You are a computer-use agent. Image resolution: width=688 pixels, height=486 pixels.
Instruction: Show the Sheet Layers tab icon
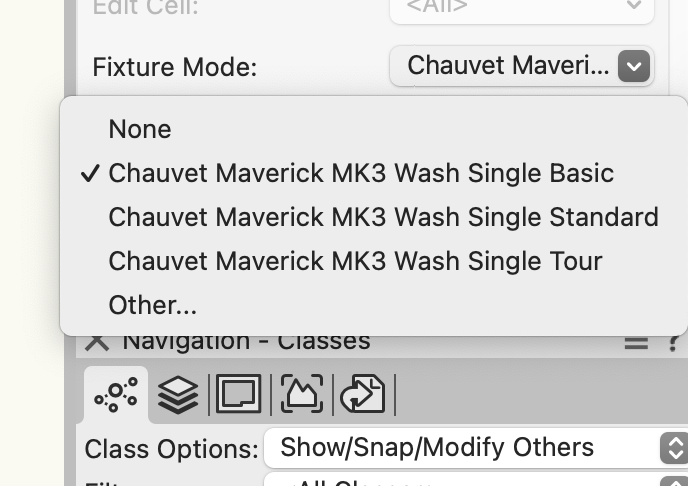(x=238, y=395)
